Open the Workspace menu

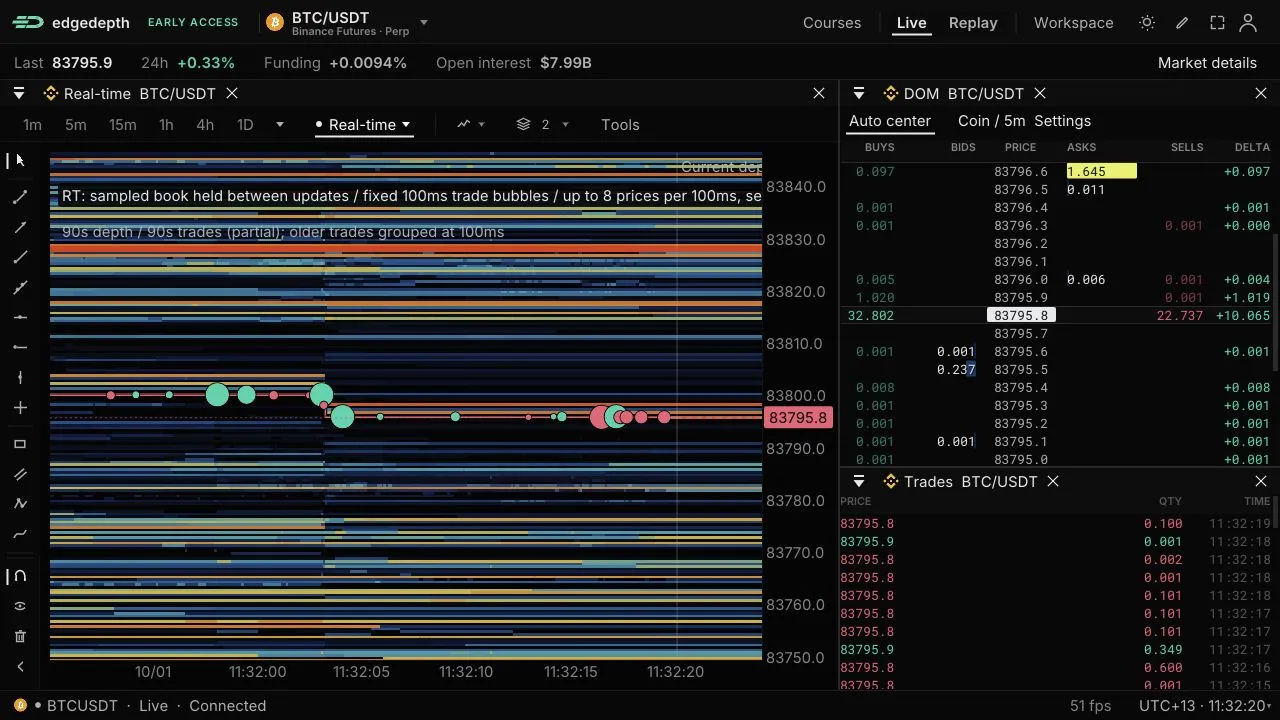coord(1073,23)
